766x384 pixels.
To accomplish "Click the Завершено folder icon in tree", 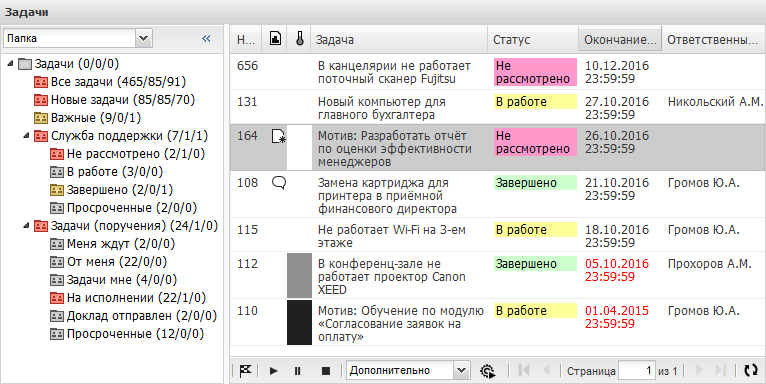I will pos(57,190).
